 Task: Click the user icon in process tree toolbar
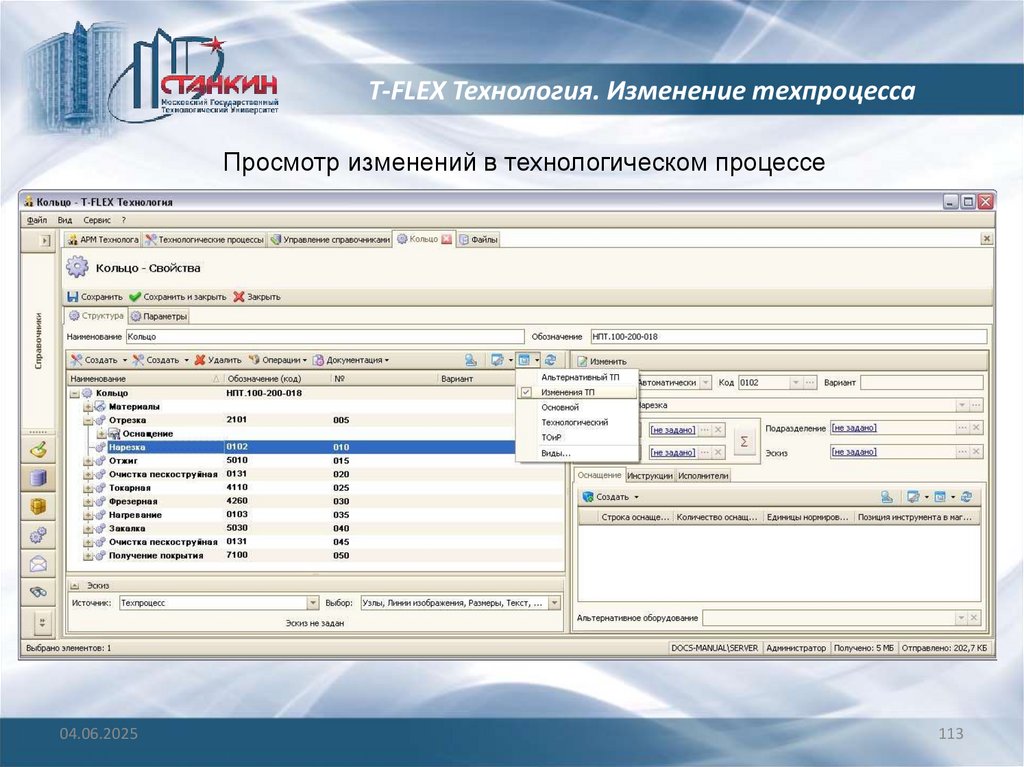(471, 360)
